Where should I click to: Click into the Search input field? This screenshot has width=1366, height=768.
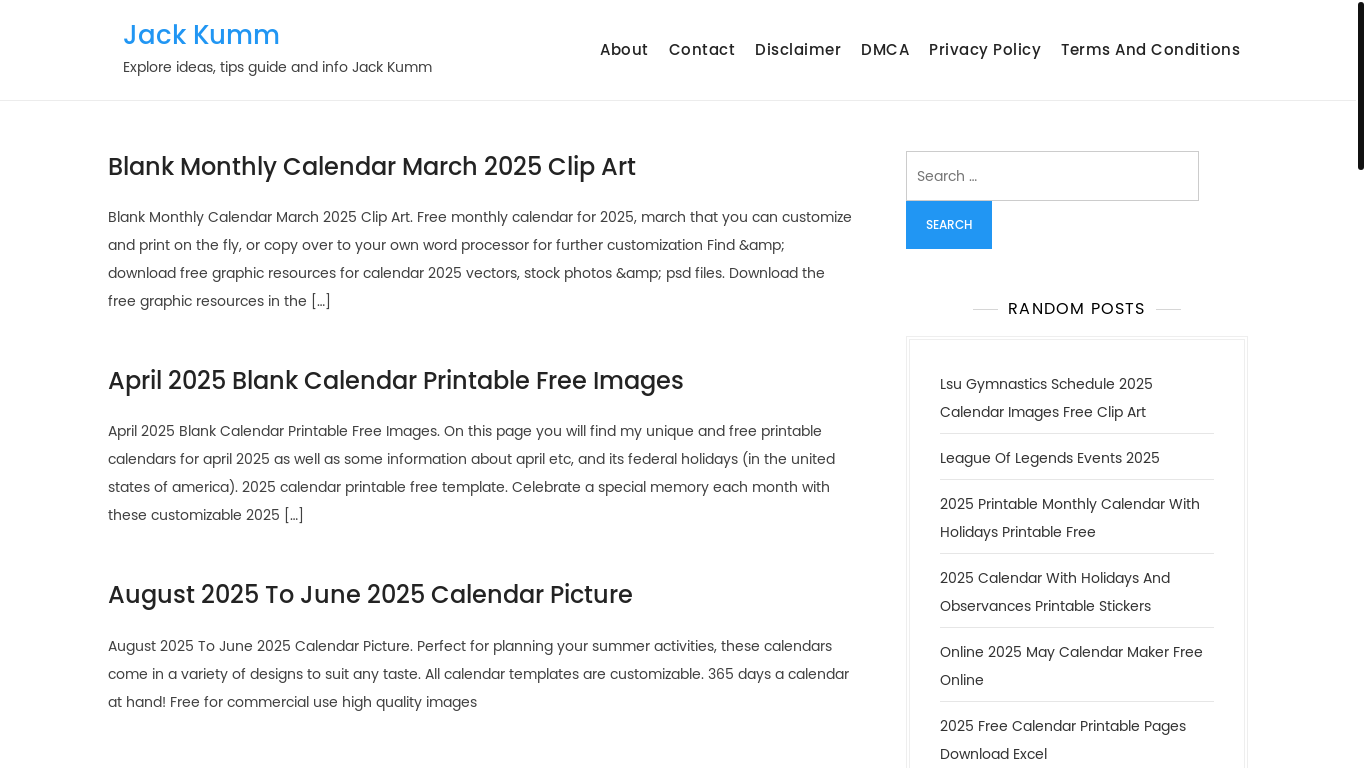click(1052, 176)
